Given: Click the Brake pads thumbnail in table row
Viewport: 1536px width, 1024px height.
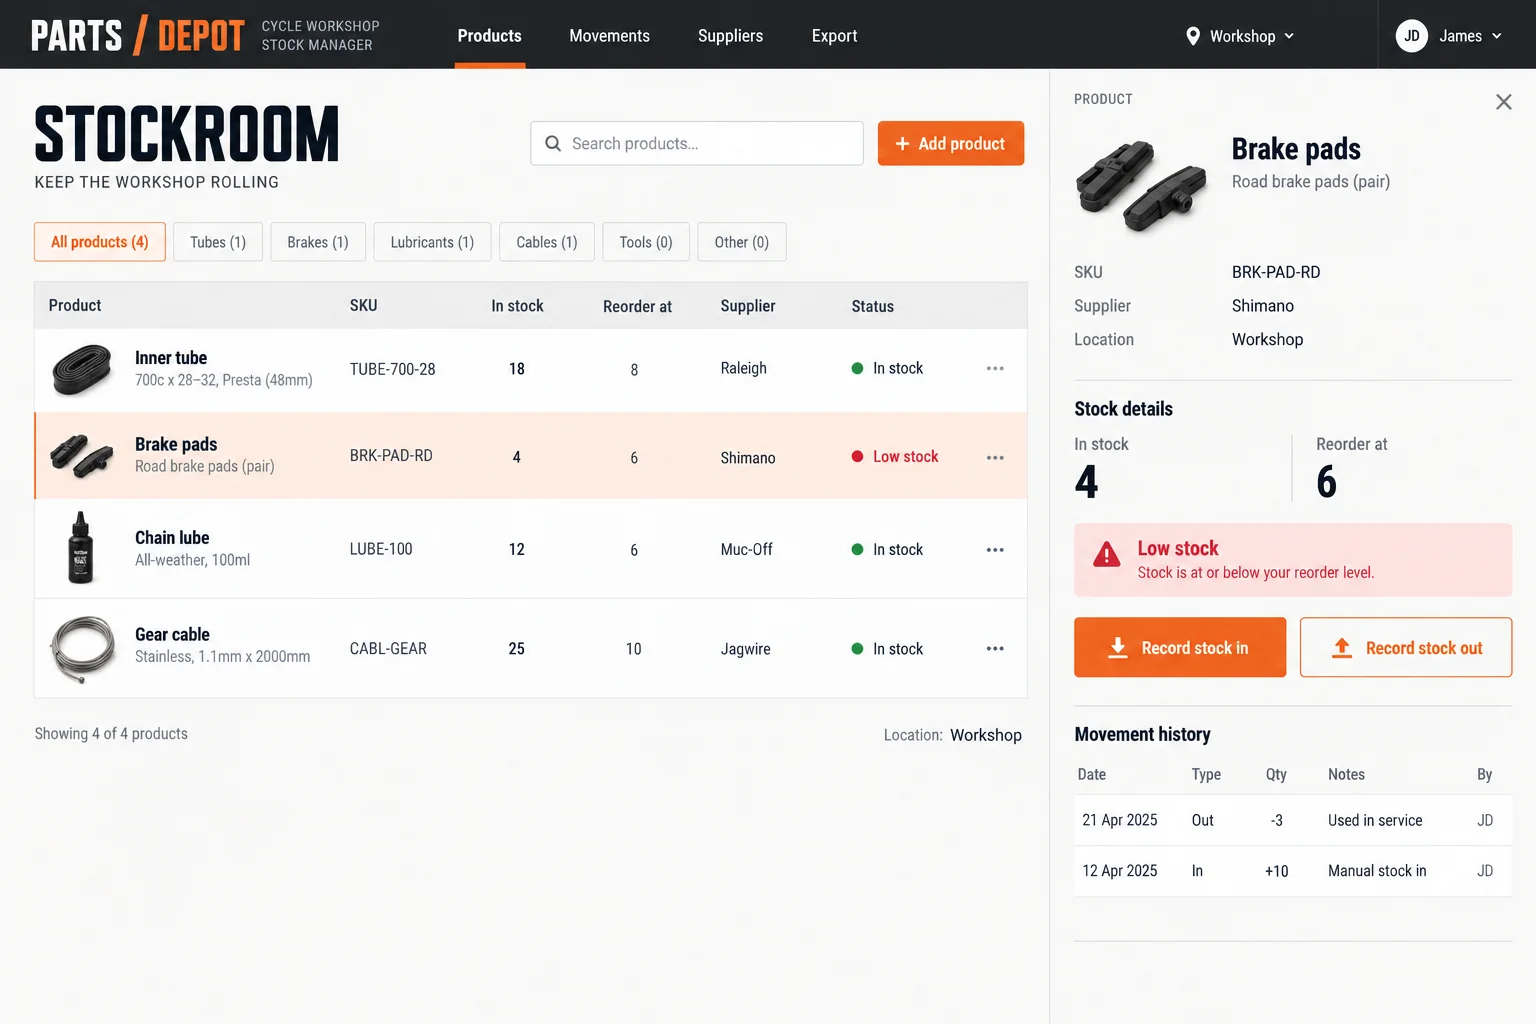Looking at the screenshot, I should [x=82, y=456].
